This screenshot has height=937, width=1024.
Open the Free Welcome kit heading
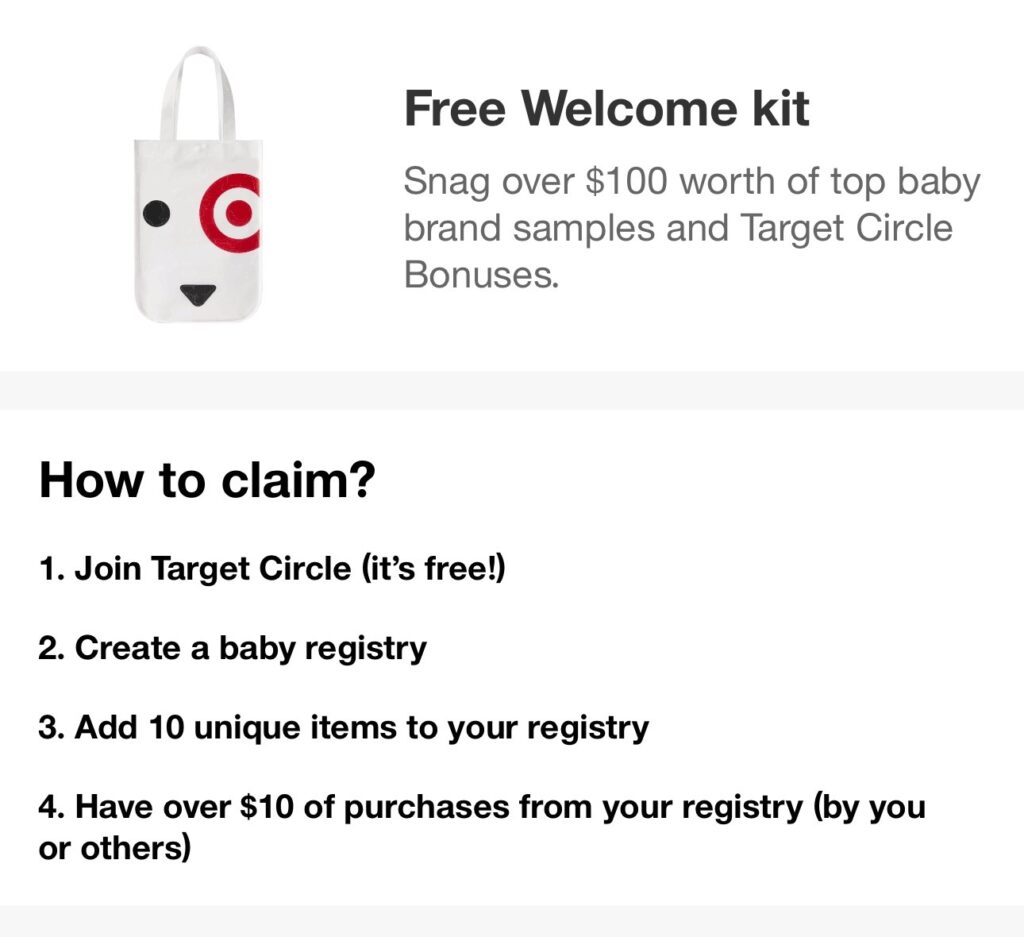pos(607,108)
